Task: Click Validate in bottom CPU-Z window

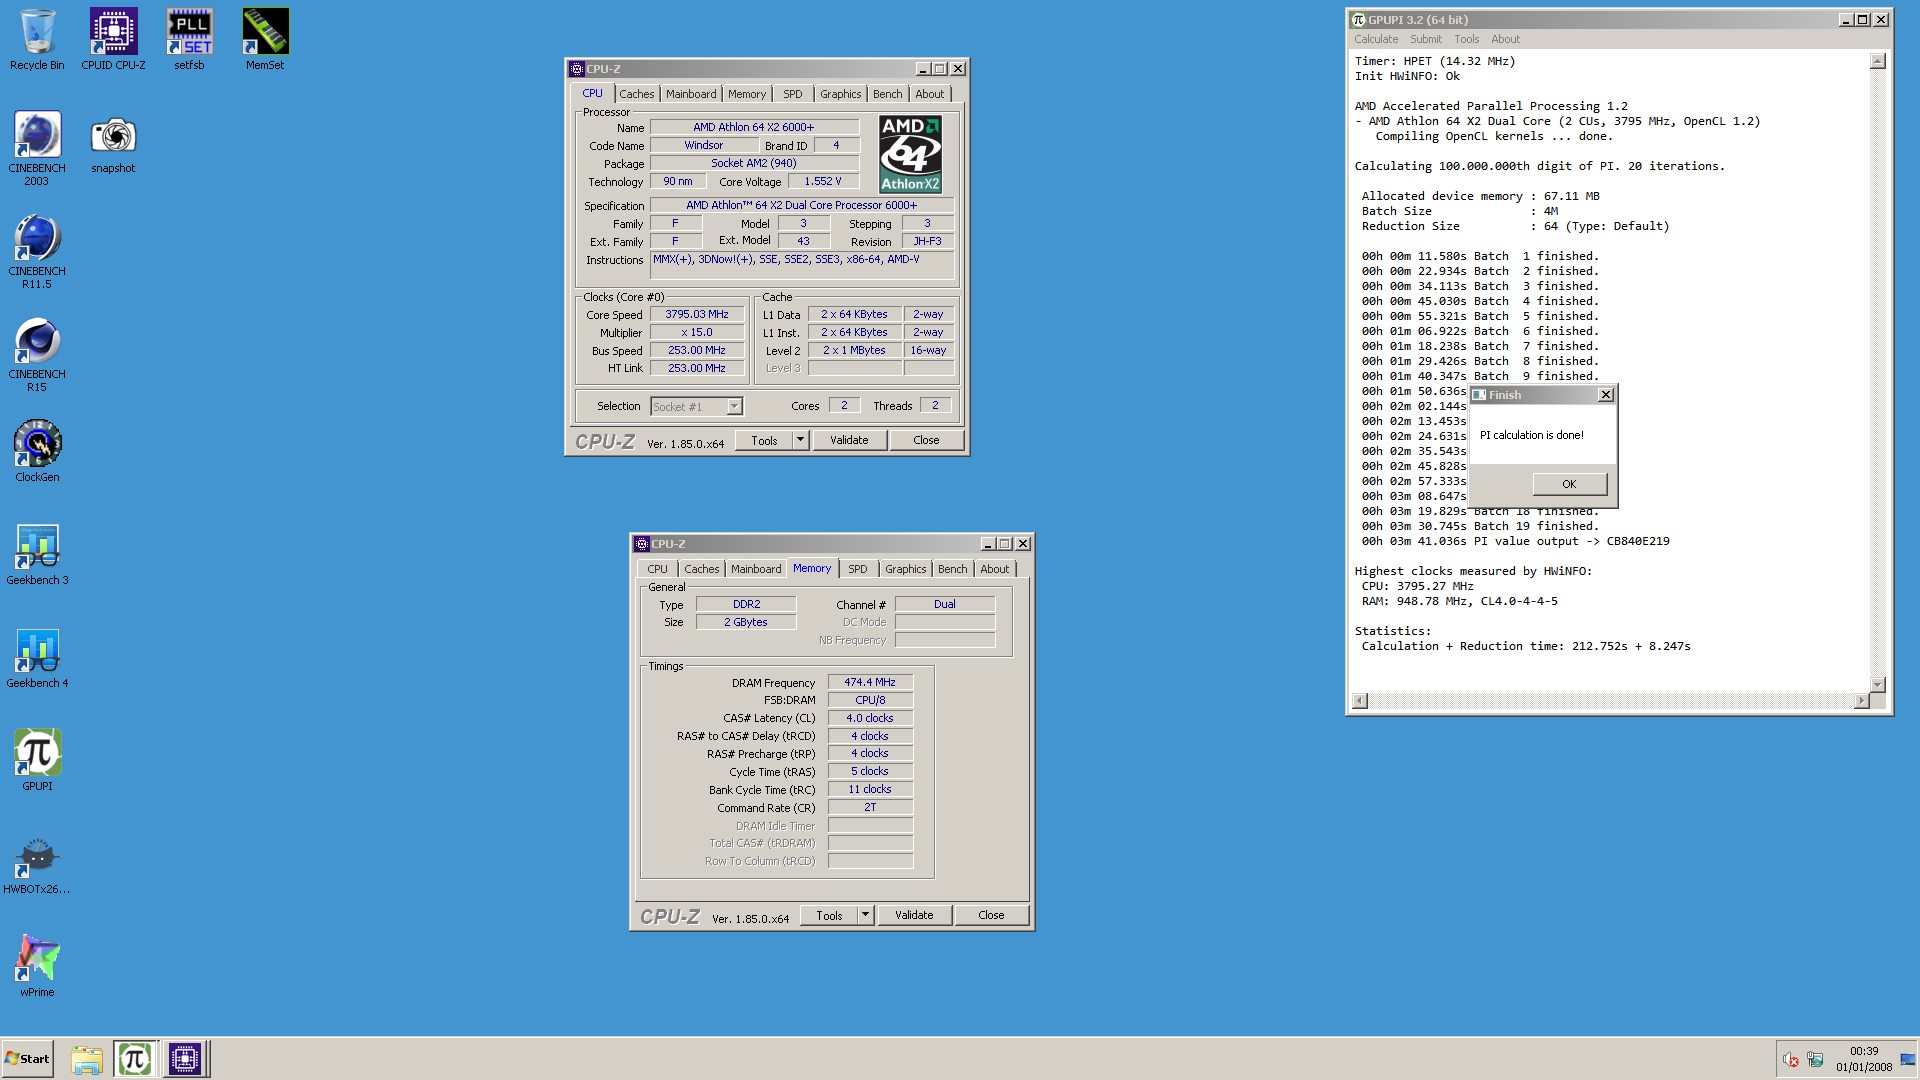Action: pyautogui.click(x=914, y=915)
